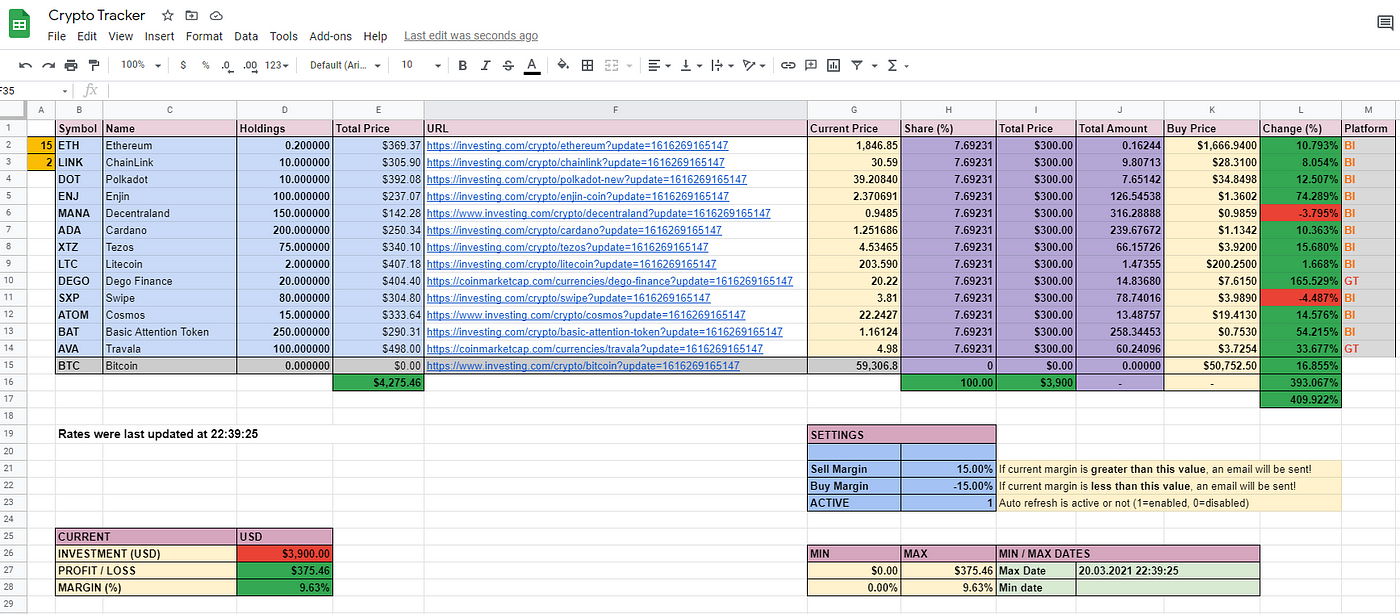Insert link with the chain icon

pyautogui.click(x=788, y=65)
